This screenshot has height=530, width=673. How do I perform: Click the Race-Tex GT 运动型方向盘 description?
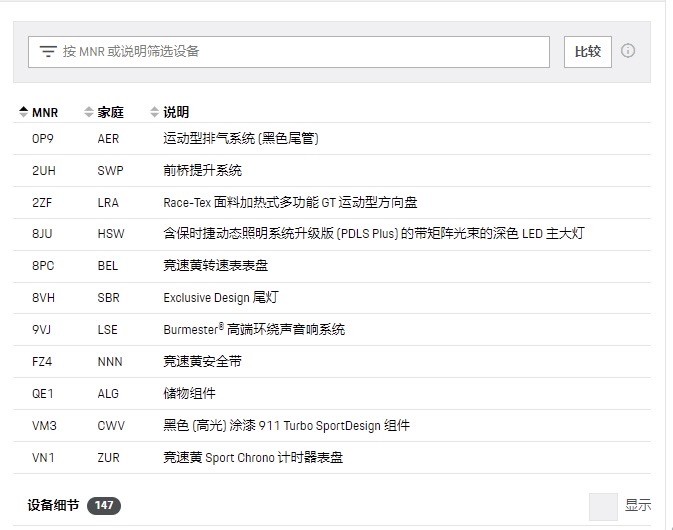click(x=290, y=203)
